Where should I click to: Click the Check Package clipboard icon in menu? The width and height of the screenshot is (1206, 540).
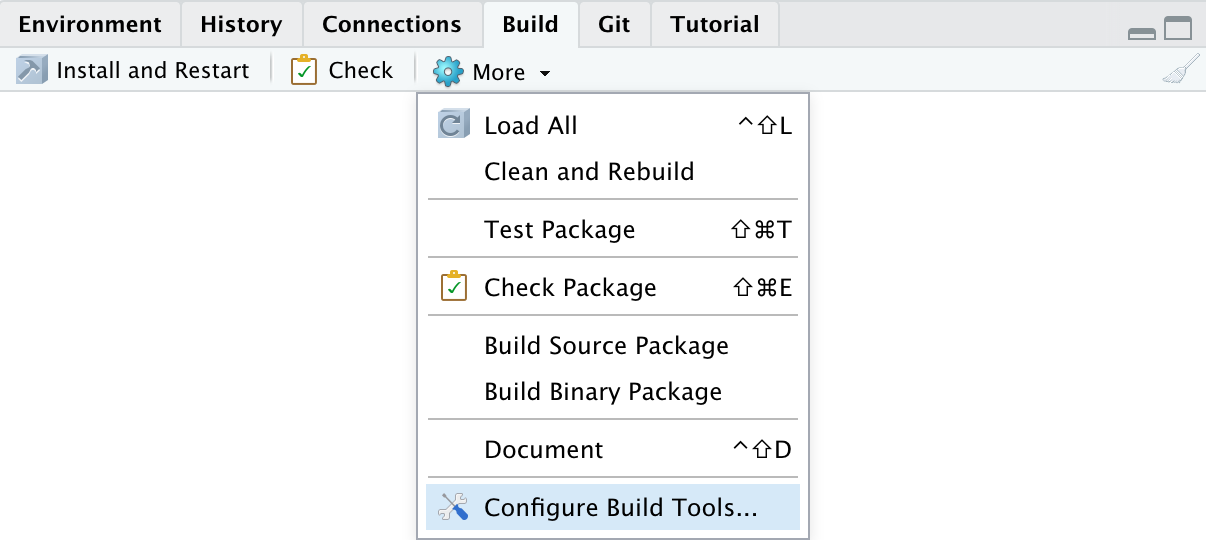tap(454, 287)
